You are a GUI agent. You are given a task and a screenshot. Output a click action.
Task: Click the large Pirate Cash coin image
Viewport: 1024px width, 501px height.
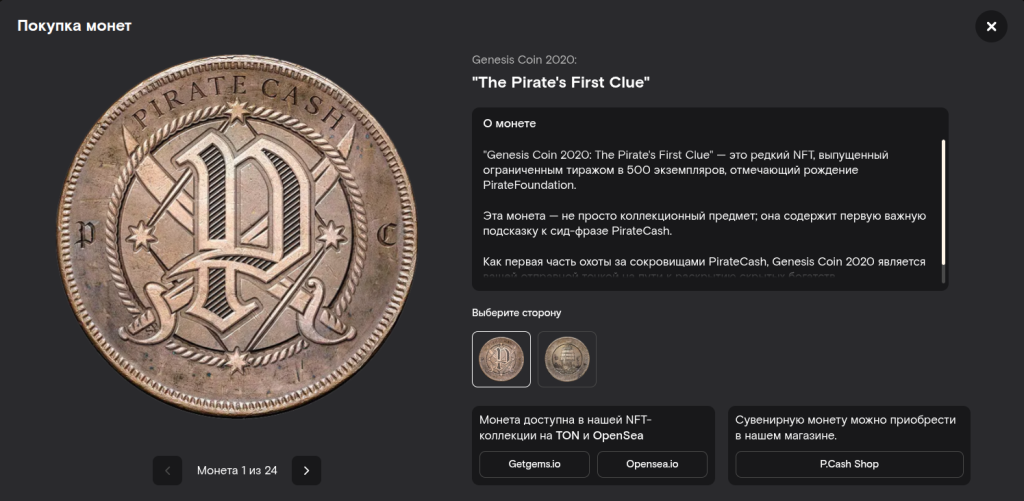(237, 237)
